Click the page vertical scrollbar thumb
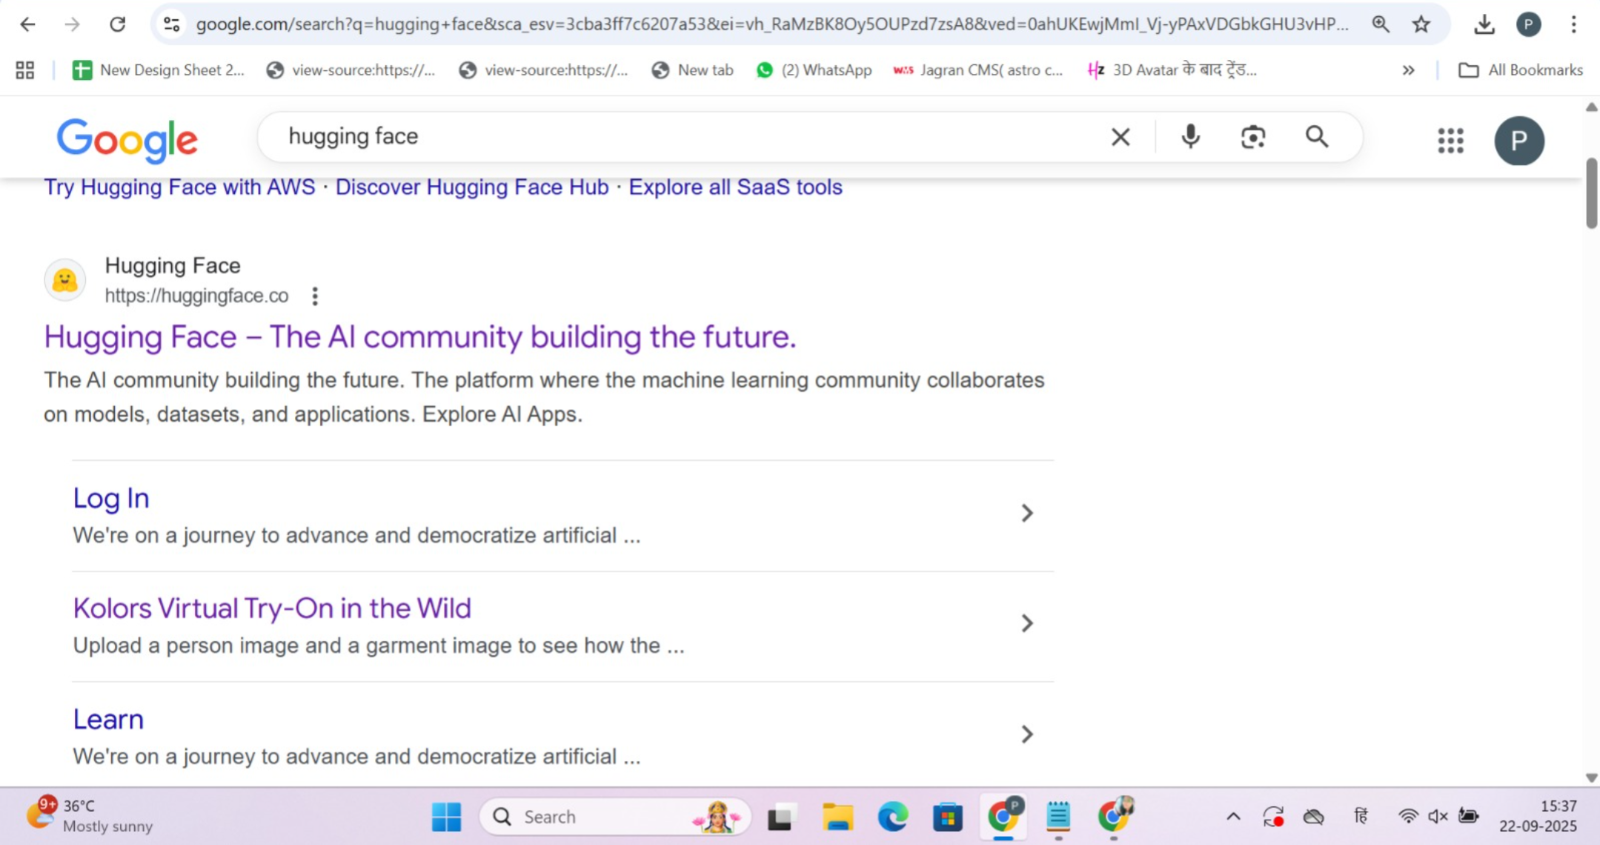This screenshot has width=1600, height=845. (1591, 193)
